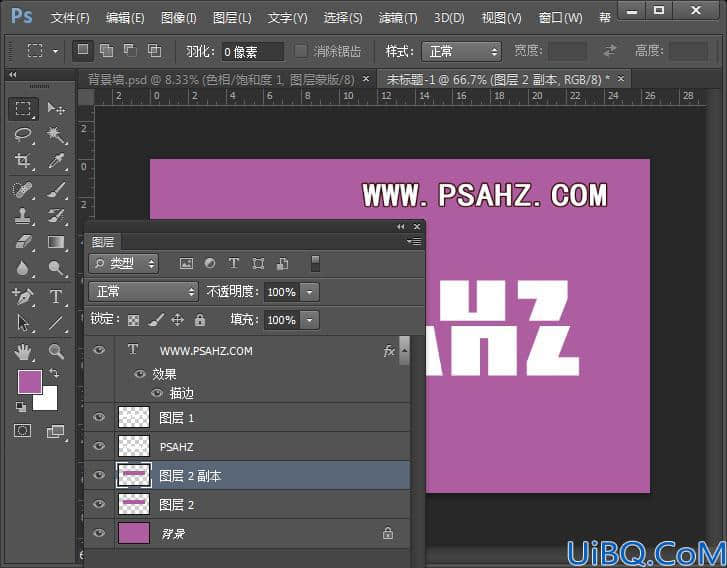This screenshot has height=568, width=727.
Task: Open the 图像(I) menu
Action: coord(179,18)
